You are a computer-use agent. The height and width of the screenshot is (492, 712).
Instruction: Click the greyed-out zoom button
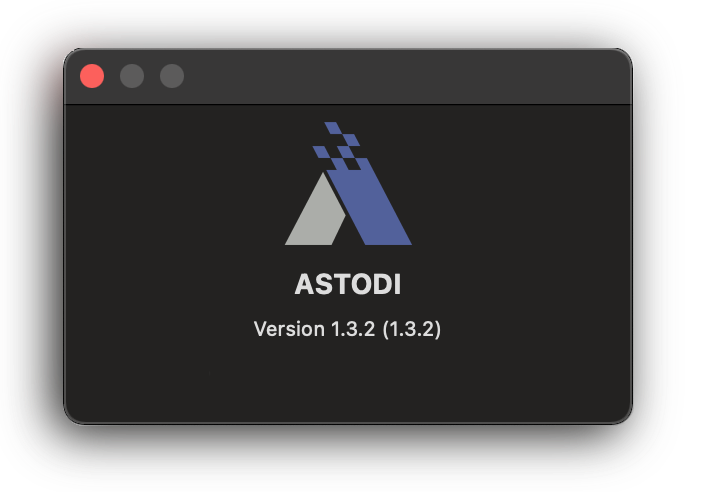[172, 76]
